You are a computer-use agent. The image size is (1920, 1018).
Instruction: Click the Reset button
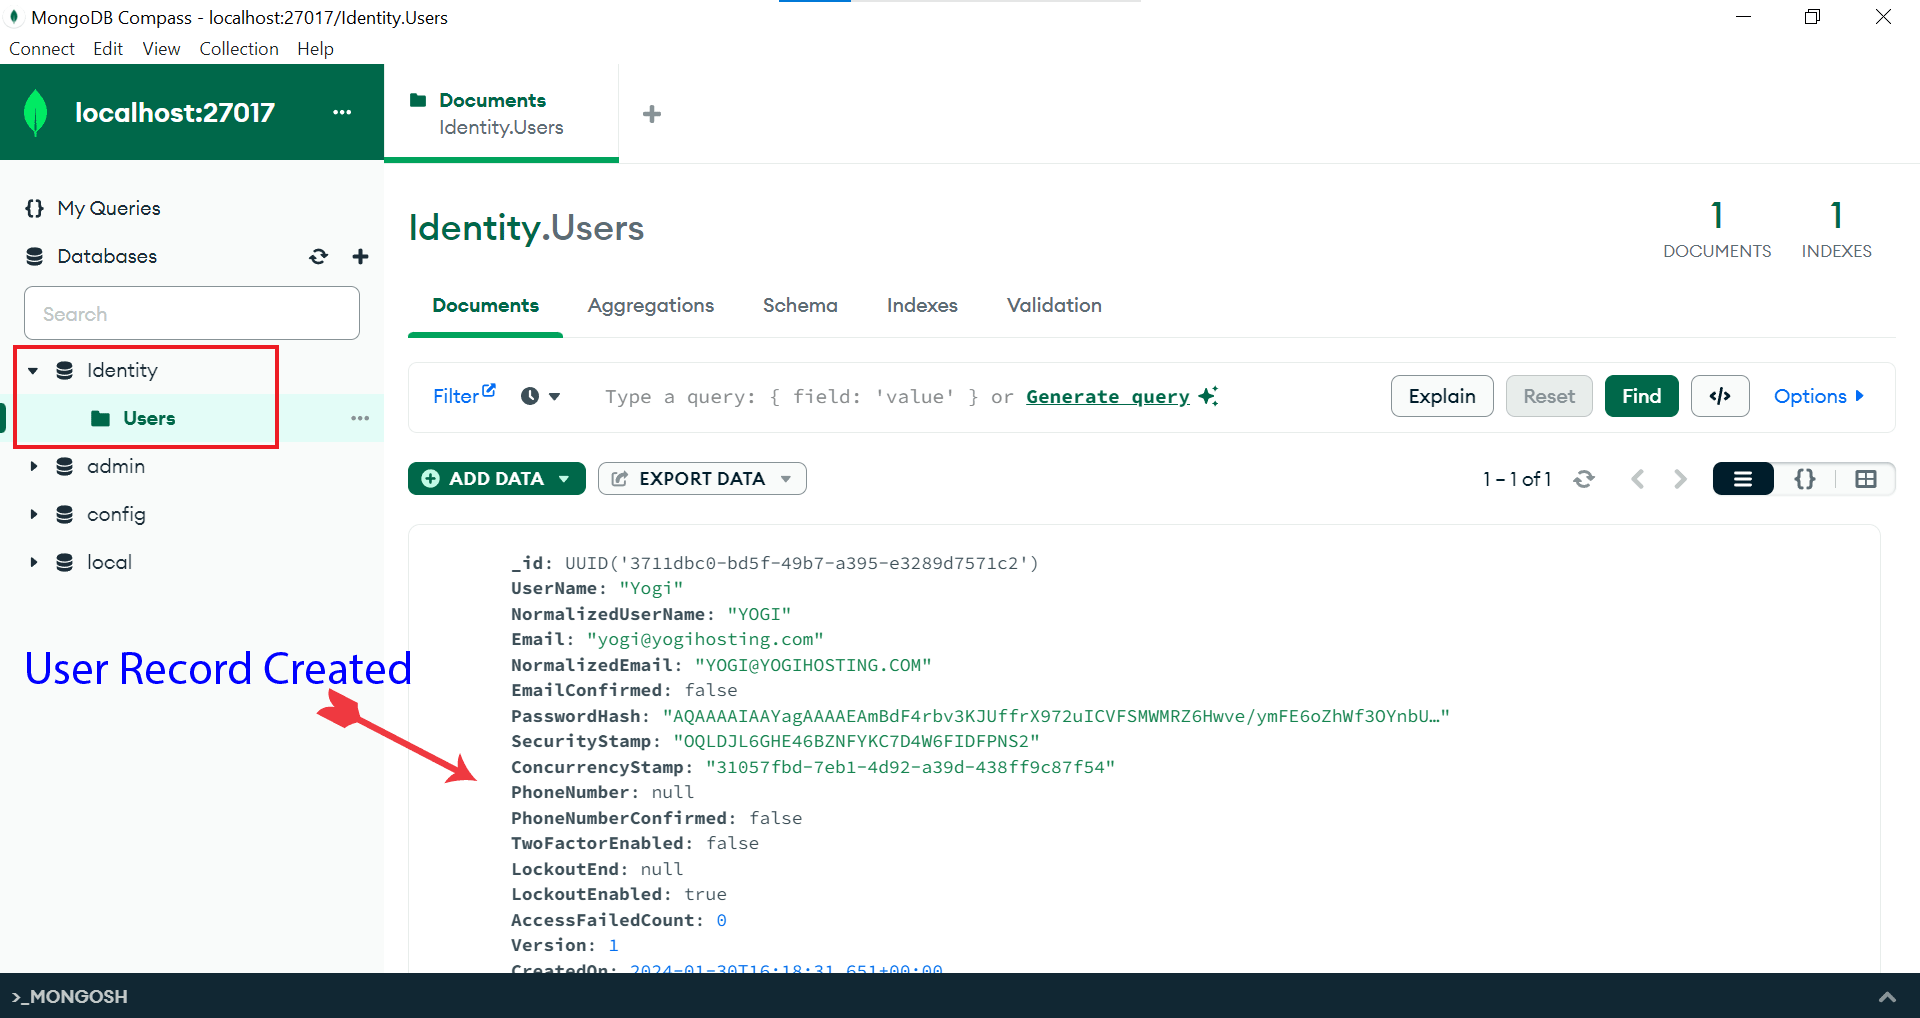pos(1549,396)
